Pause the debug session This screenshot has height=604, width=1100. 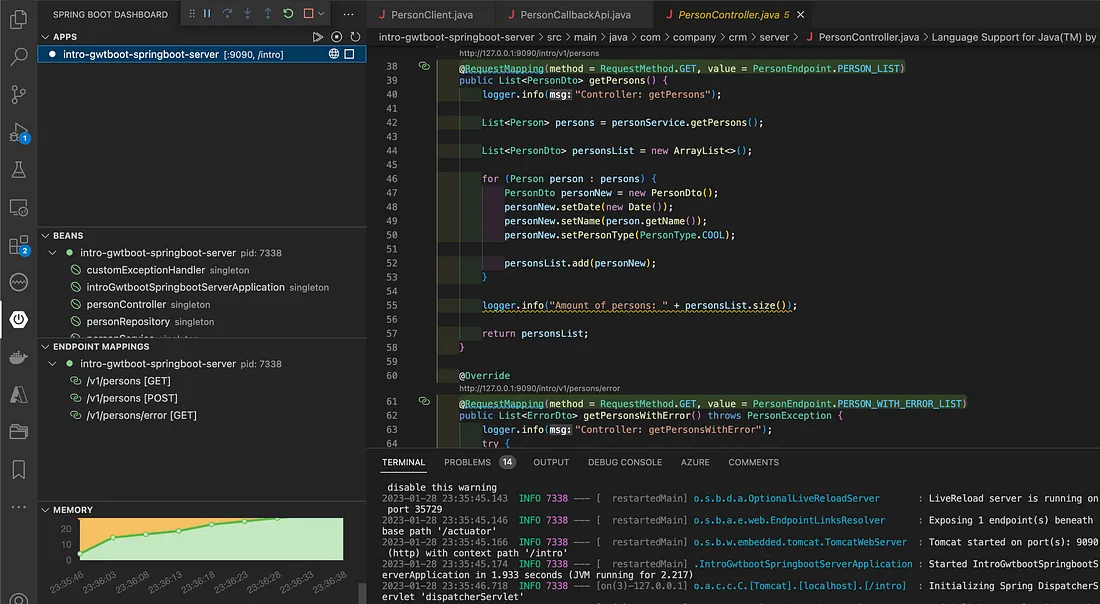coord(207,13)
